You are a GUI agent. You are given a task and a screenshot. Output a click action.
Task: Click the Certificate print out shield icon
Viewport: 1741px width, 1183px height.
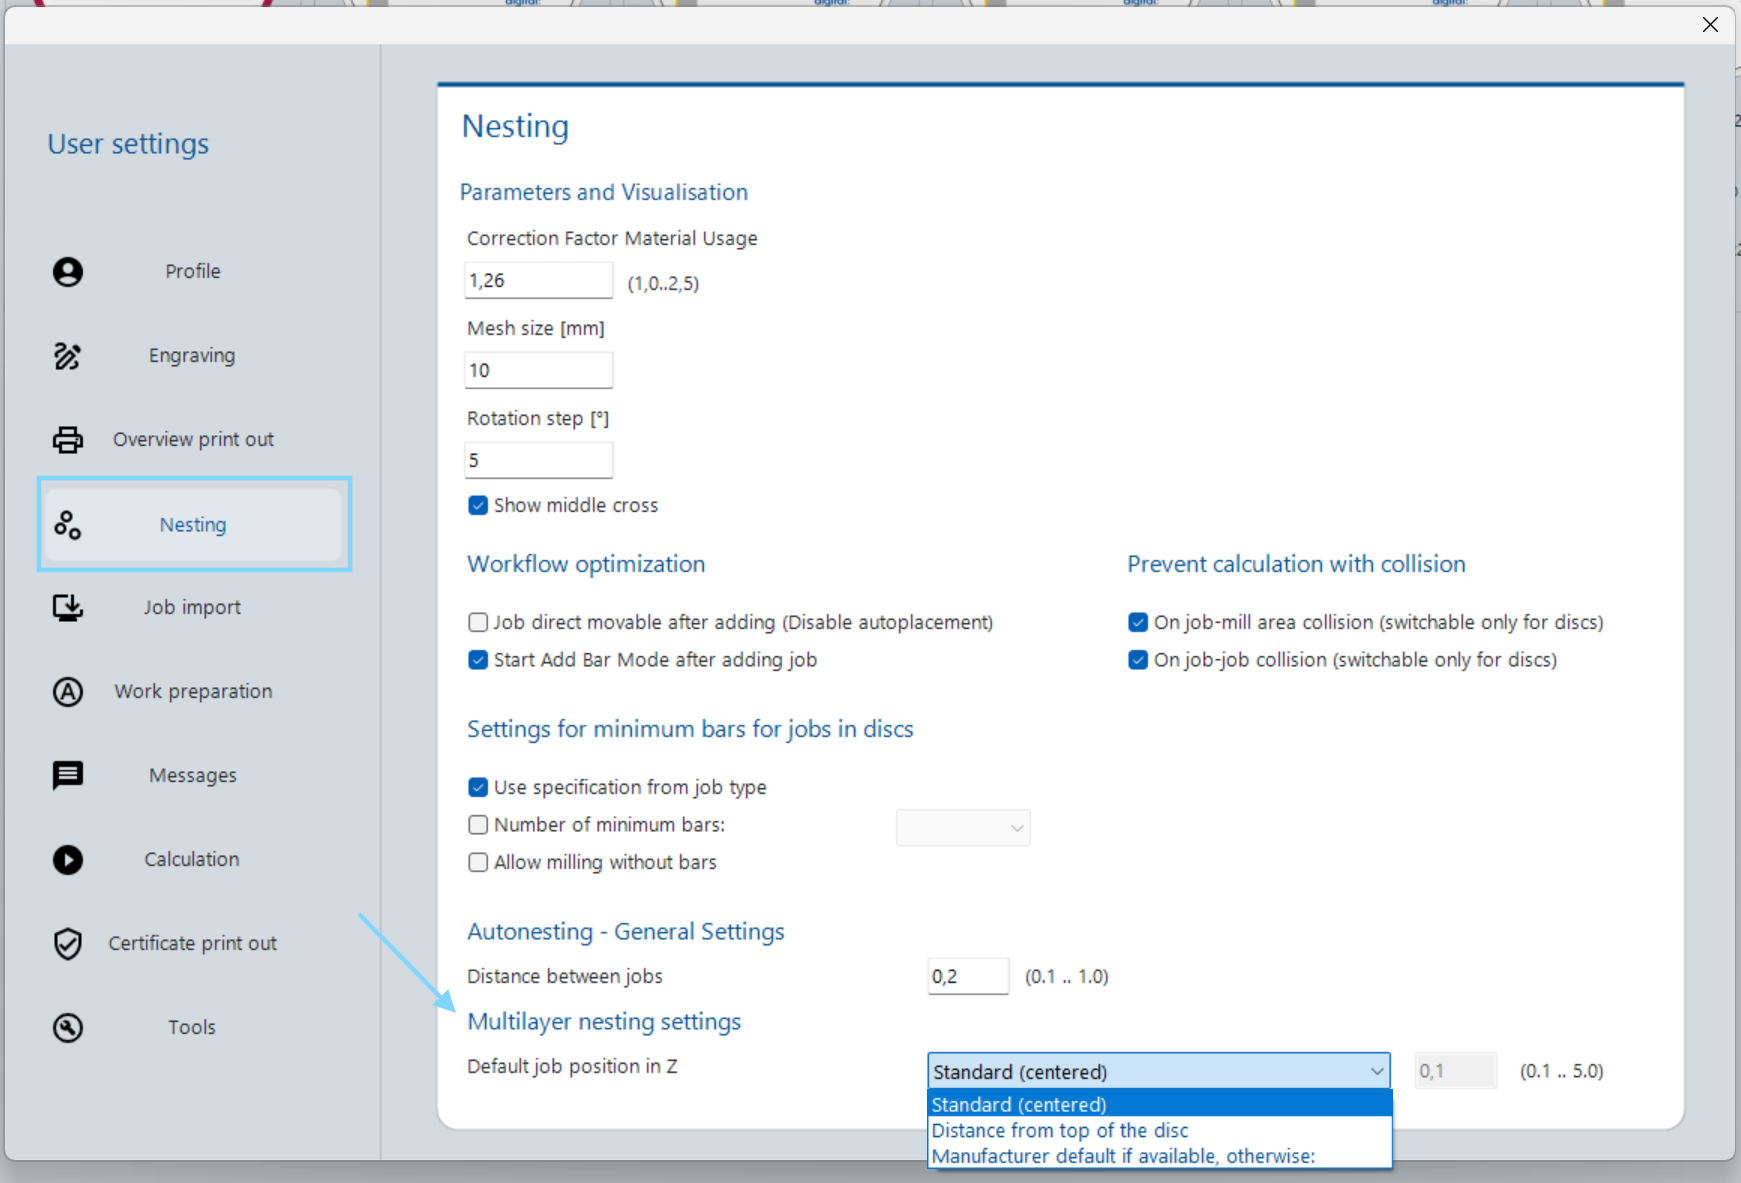pyautogui.click(x=67, y=943)
